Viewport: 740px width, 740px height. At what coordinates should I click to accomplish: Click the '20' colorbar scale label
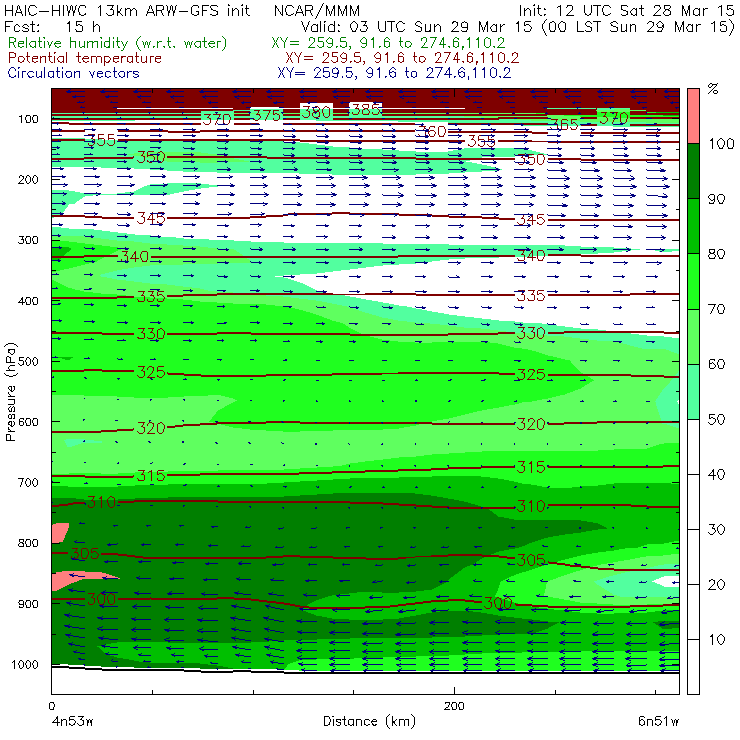pyautogui.click(x=716, y=584)
